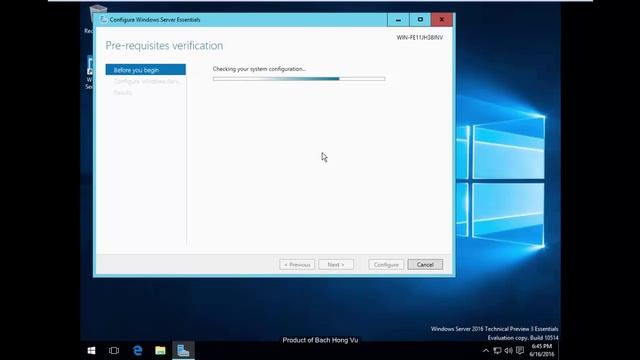Click the Pre-requisites verification heading

click(x=164, y=45)
